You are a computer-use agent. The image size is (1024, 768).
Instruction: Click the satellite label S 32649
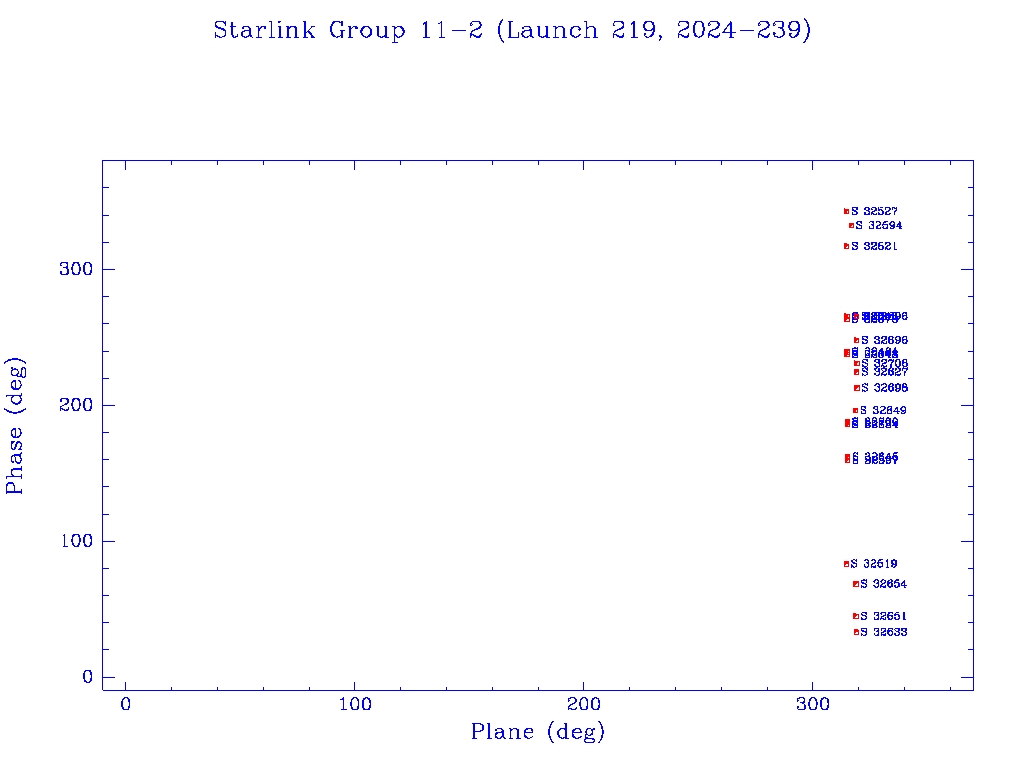coord(883,410)
